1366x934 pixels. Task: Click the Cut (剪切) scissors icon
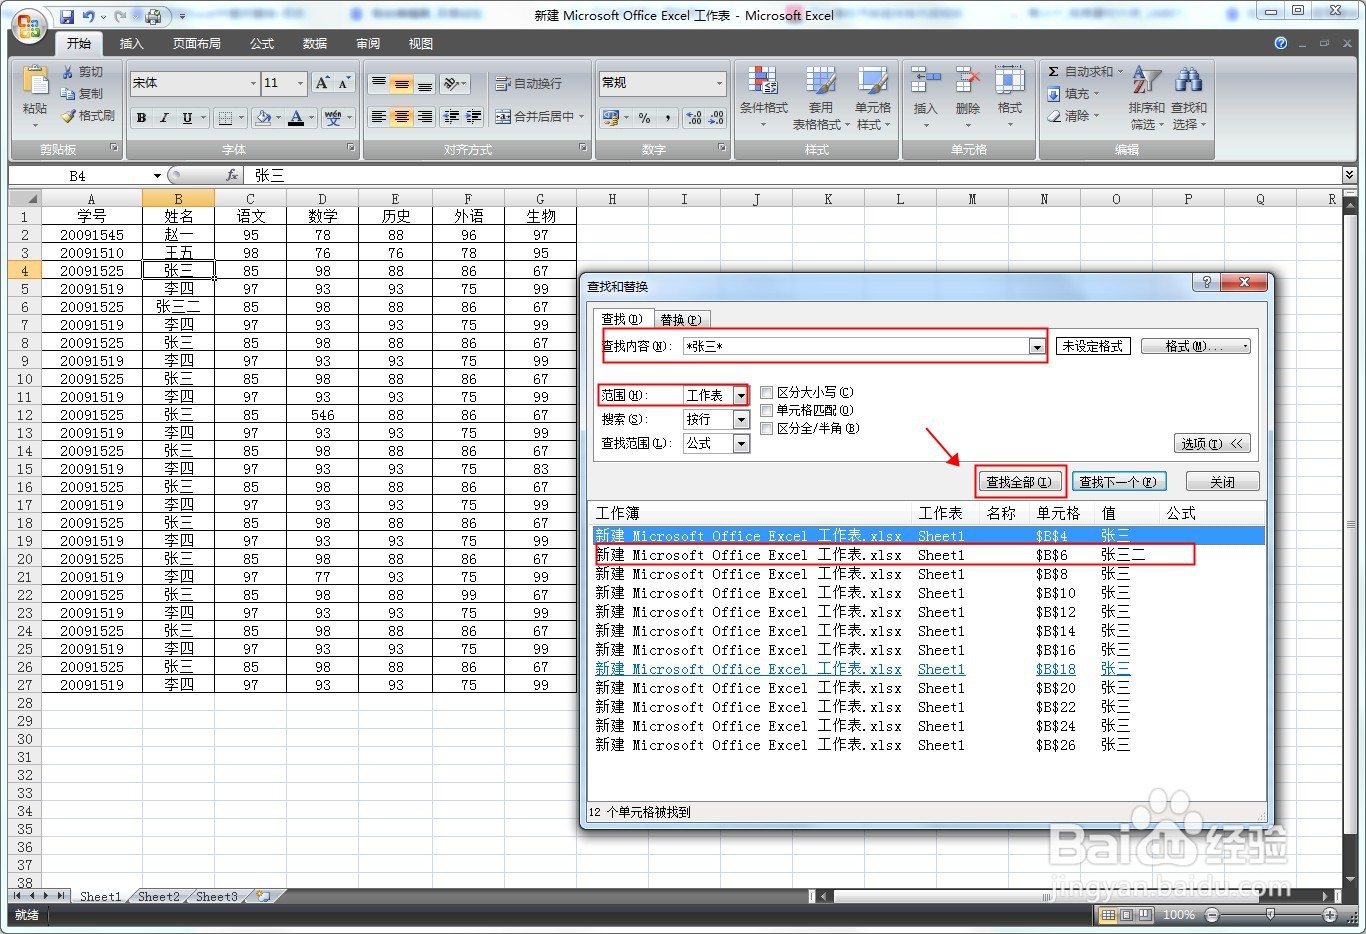click(68, 72)
